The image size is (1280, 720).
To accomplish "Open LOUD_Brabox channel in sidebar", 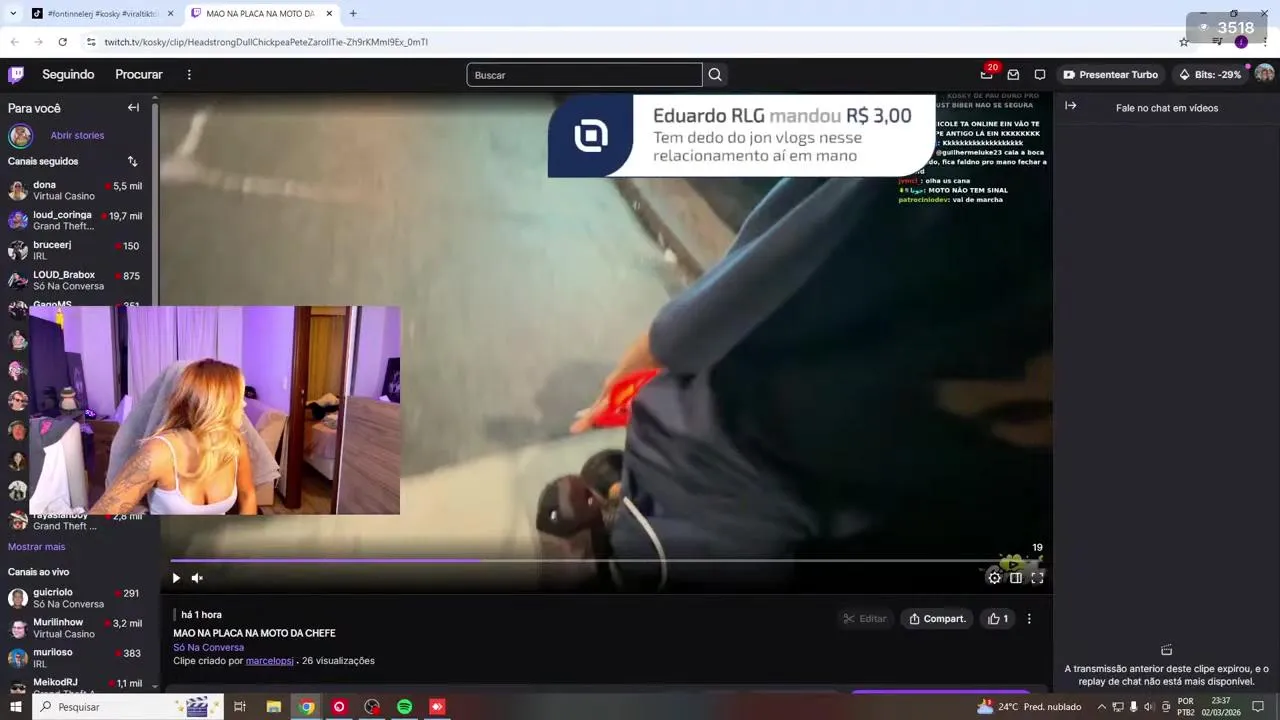I will [76, 280].
